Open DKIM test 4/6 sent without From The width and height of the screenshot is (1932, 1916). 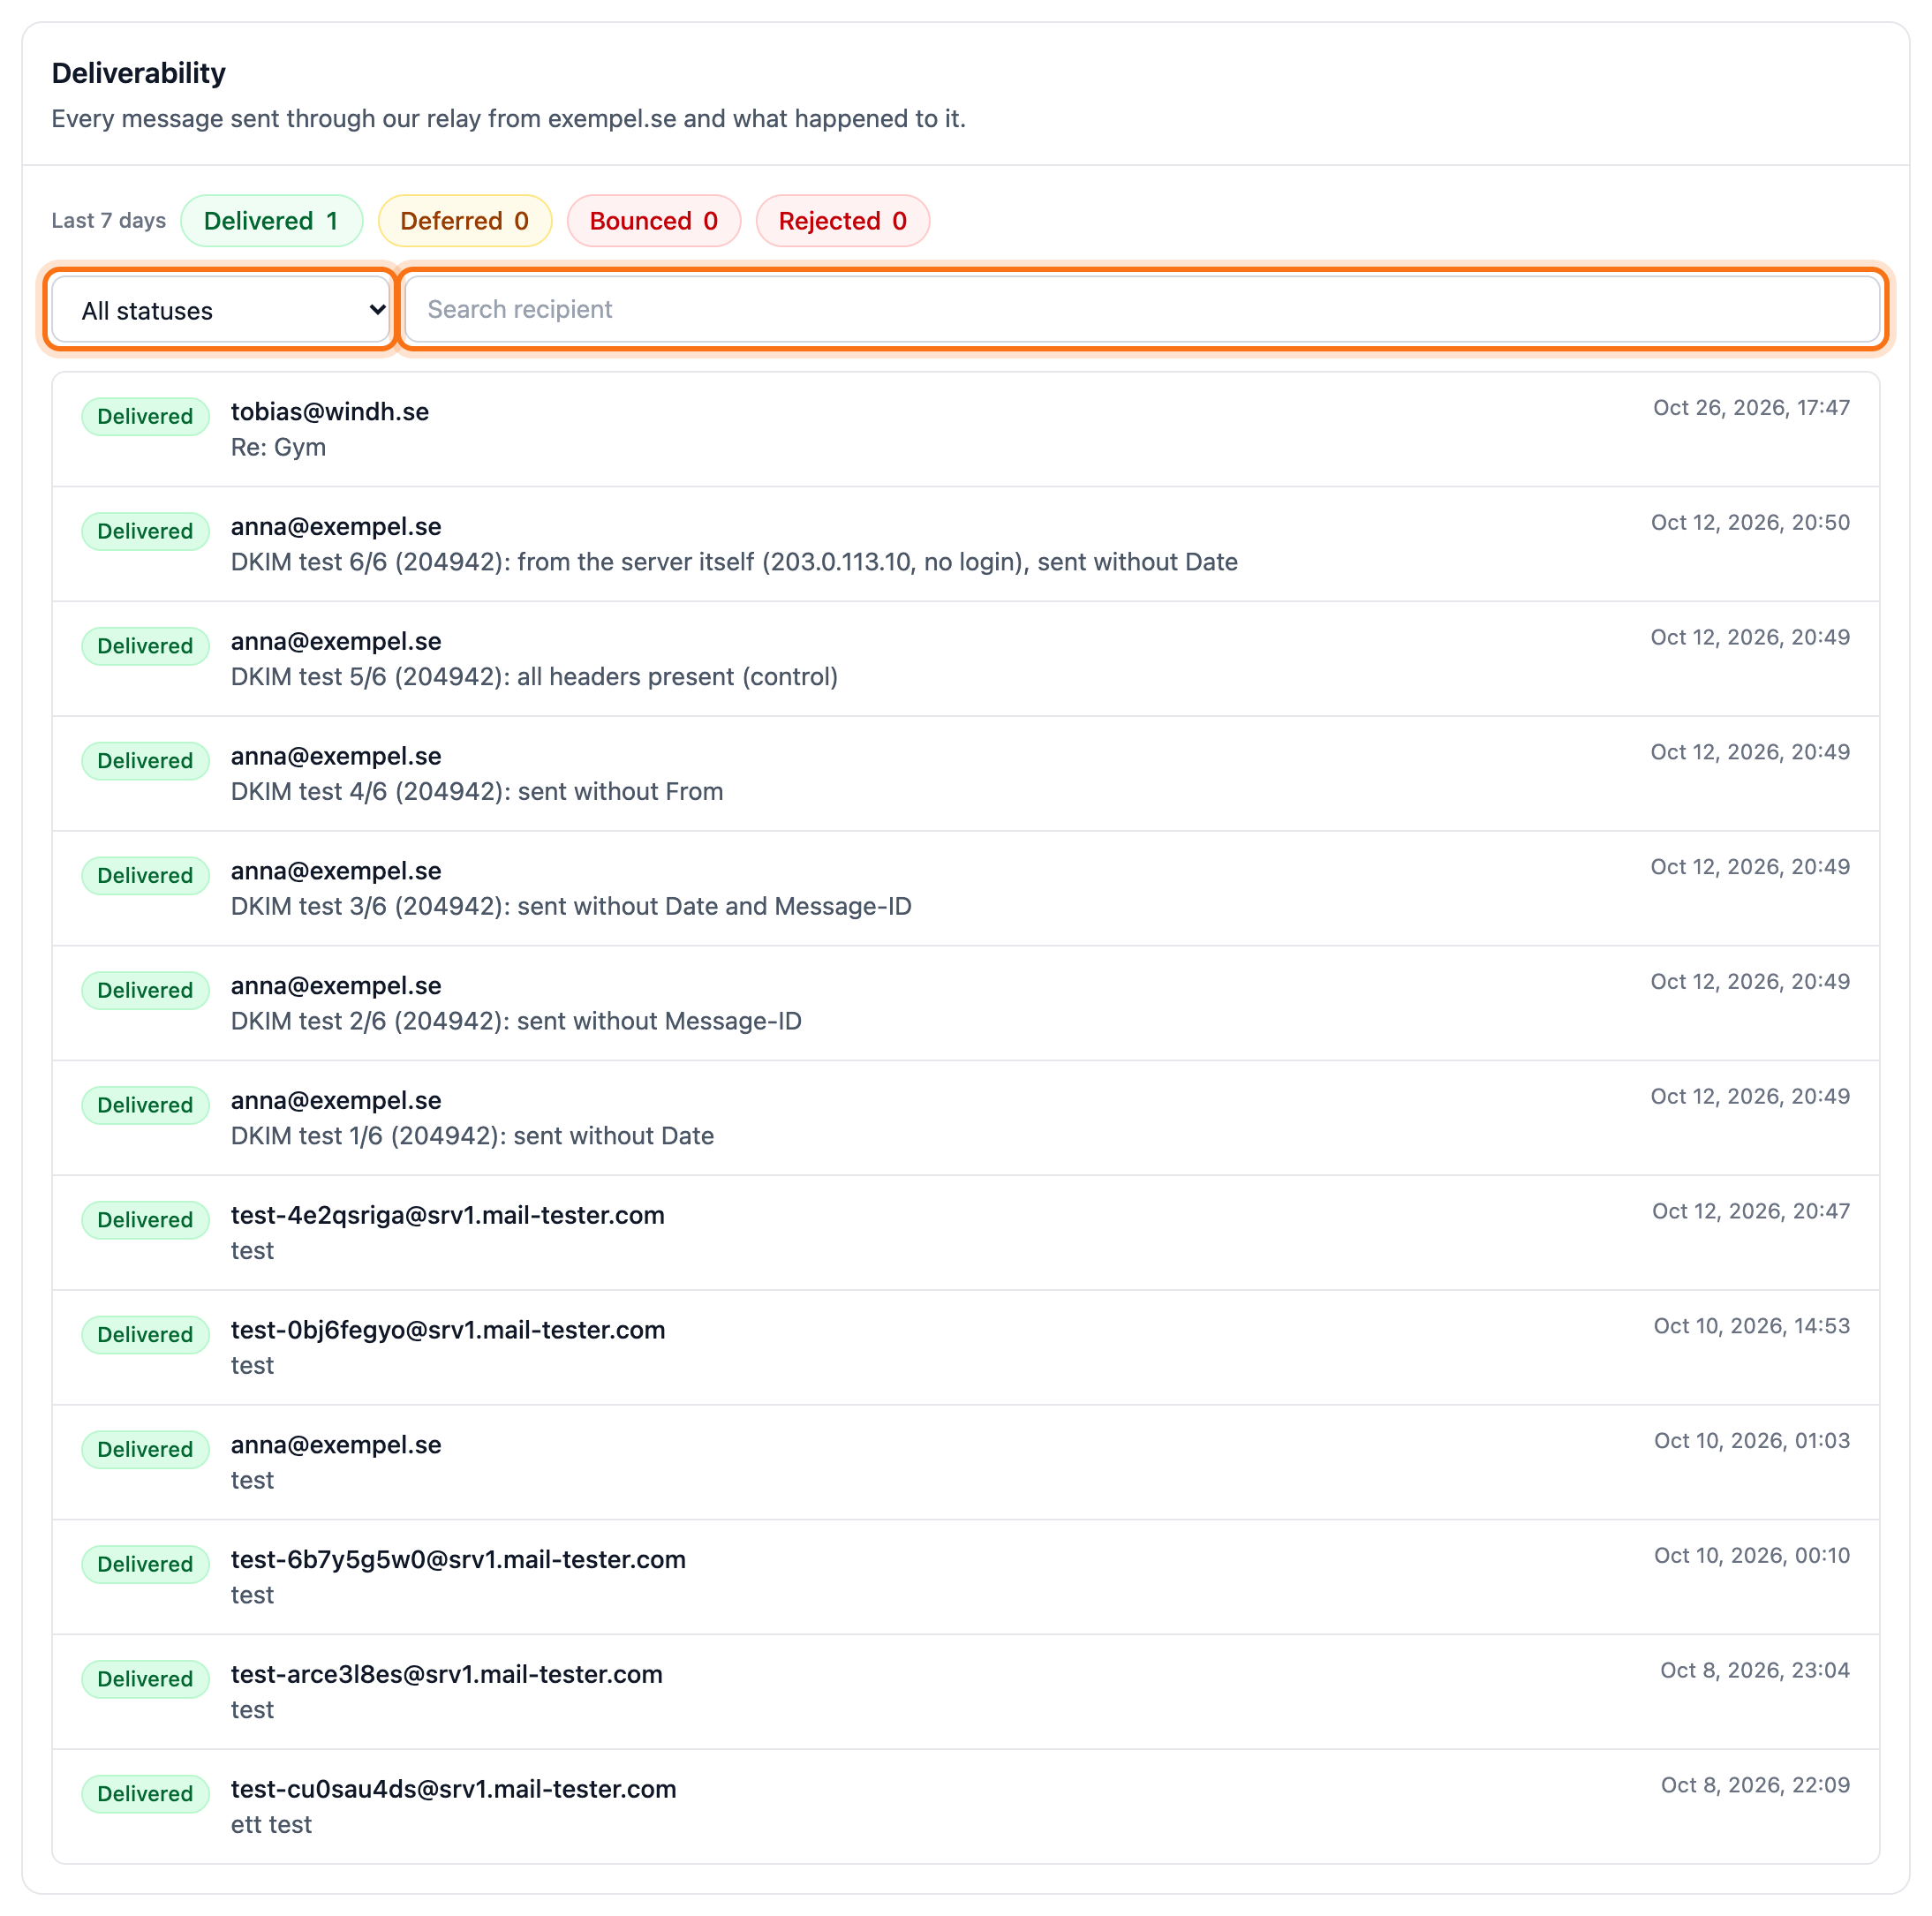pyautogui.click(x=965, y=774)
